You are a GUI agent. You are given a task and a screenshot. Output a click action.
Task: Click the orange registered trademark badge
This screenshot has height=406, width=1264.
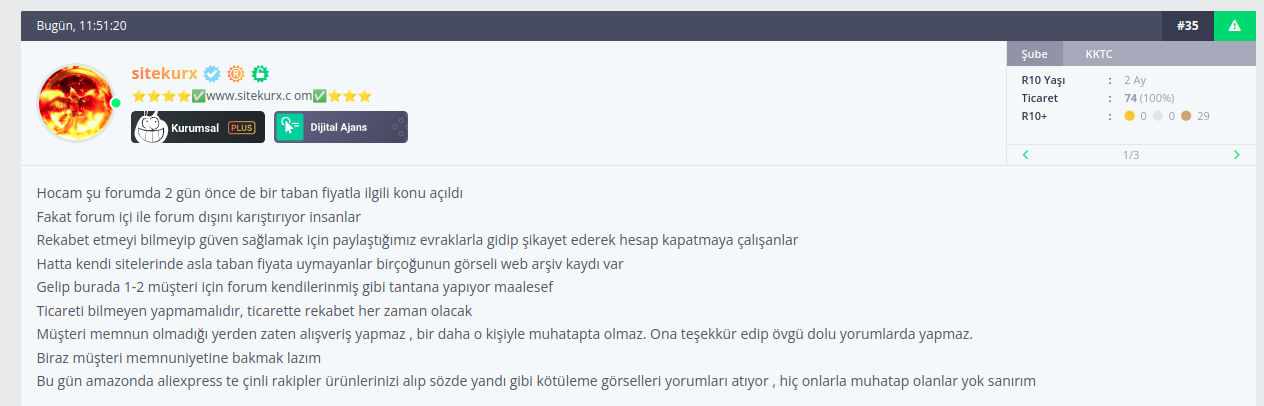coord(236,73)
